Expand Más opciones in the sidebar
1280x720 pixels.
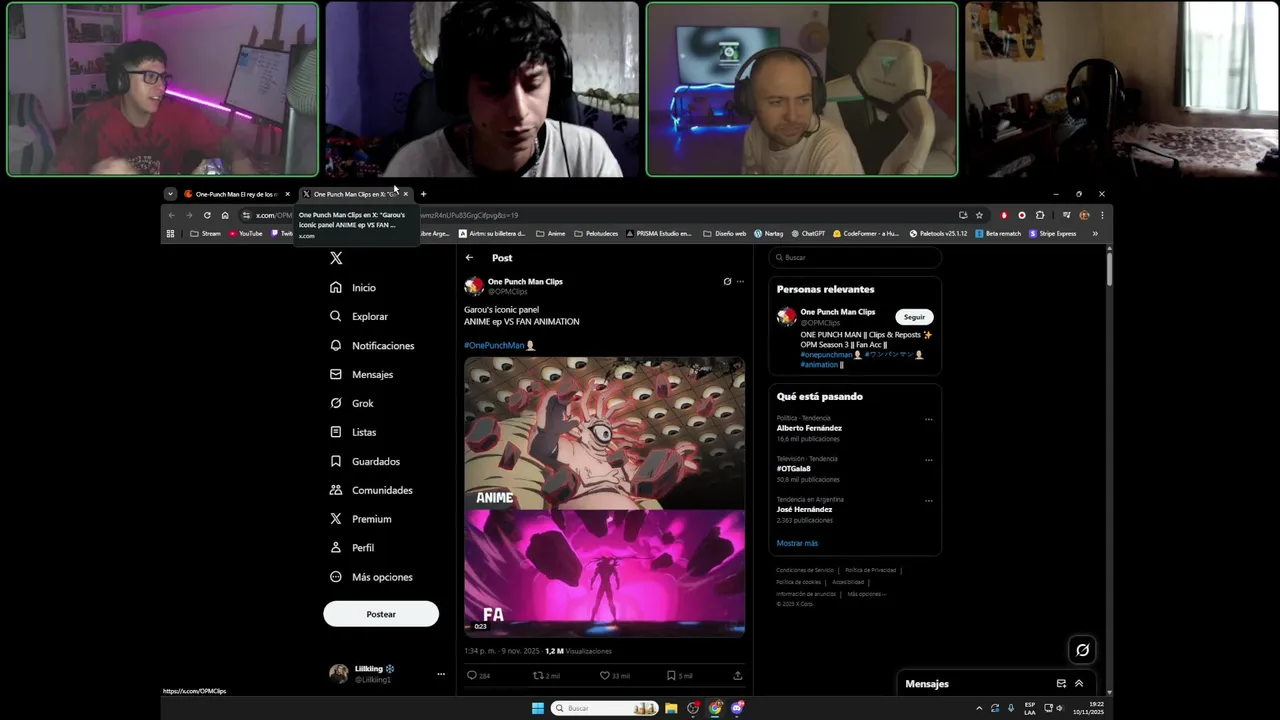click(x=370, y=577)
